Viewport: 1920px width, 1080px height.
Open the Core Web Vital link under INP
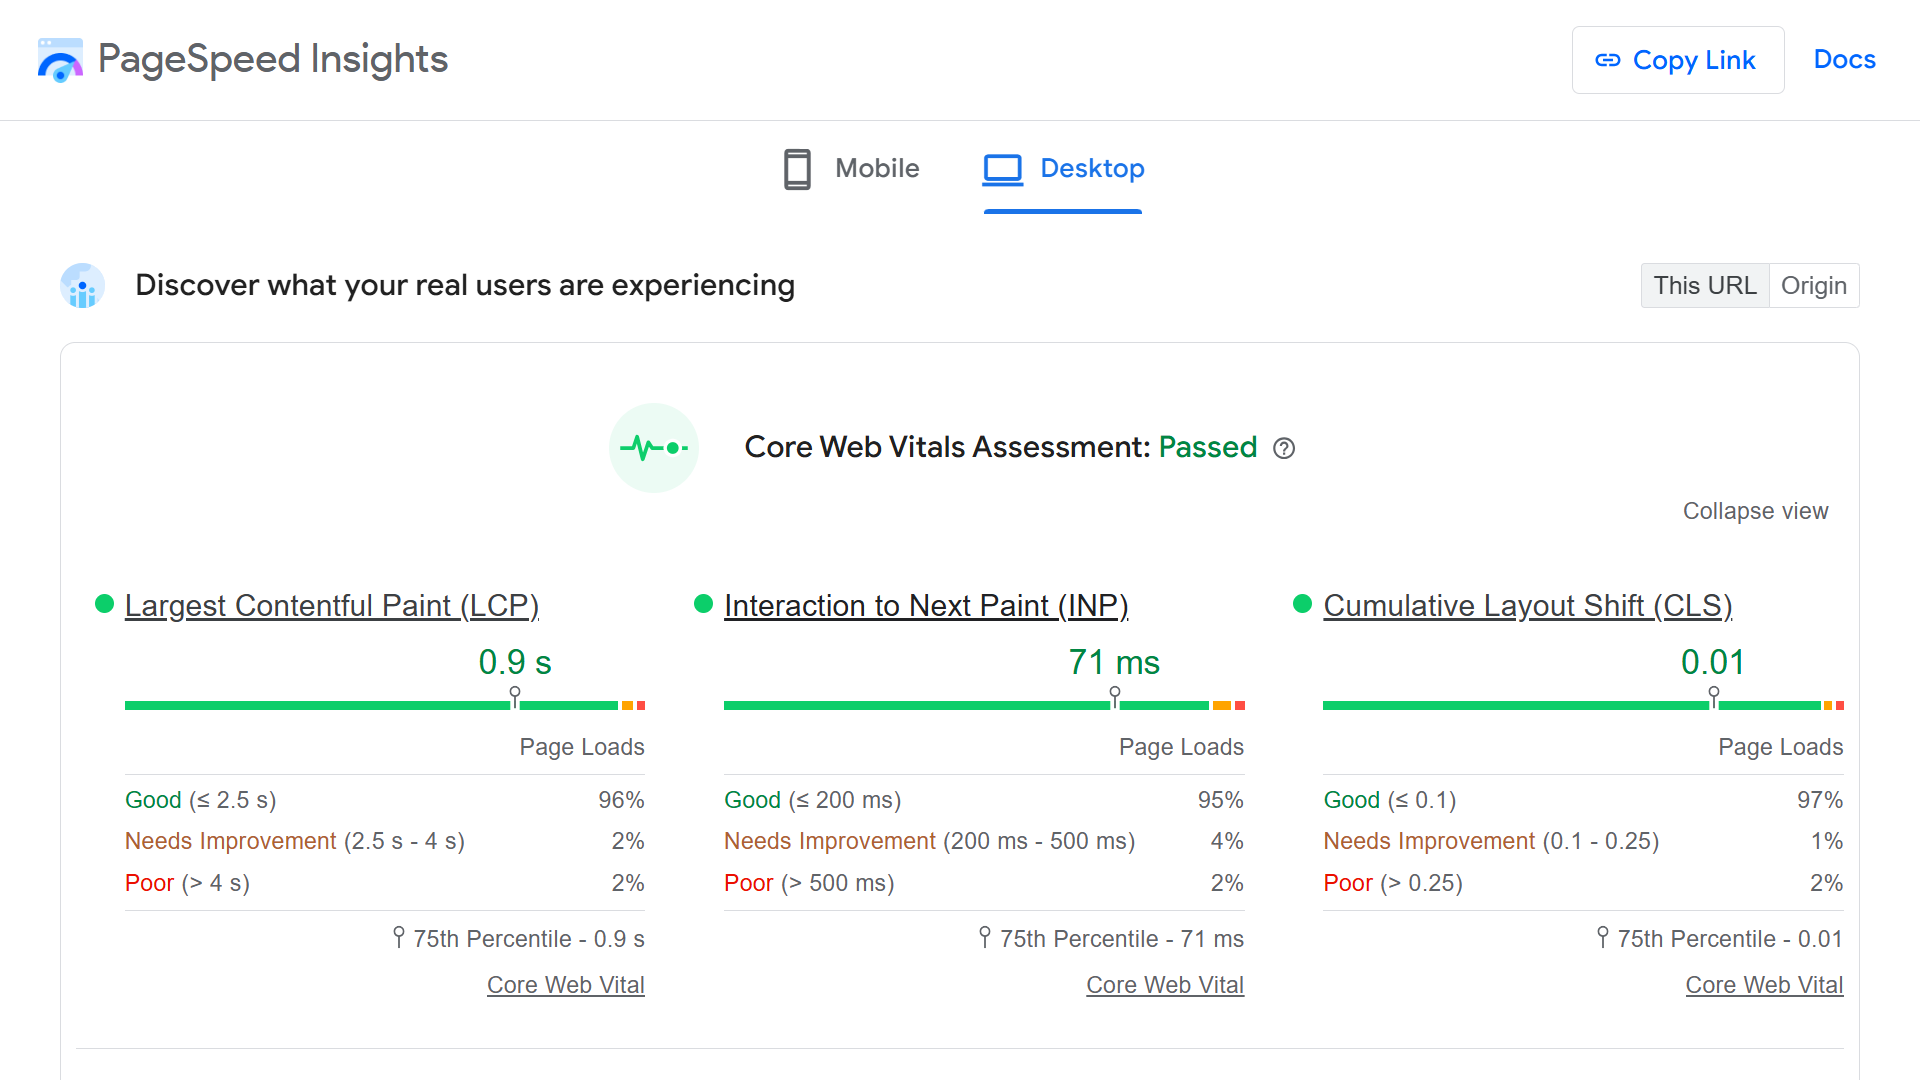tap(1165, 985)
